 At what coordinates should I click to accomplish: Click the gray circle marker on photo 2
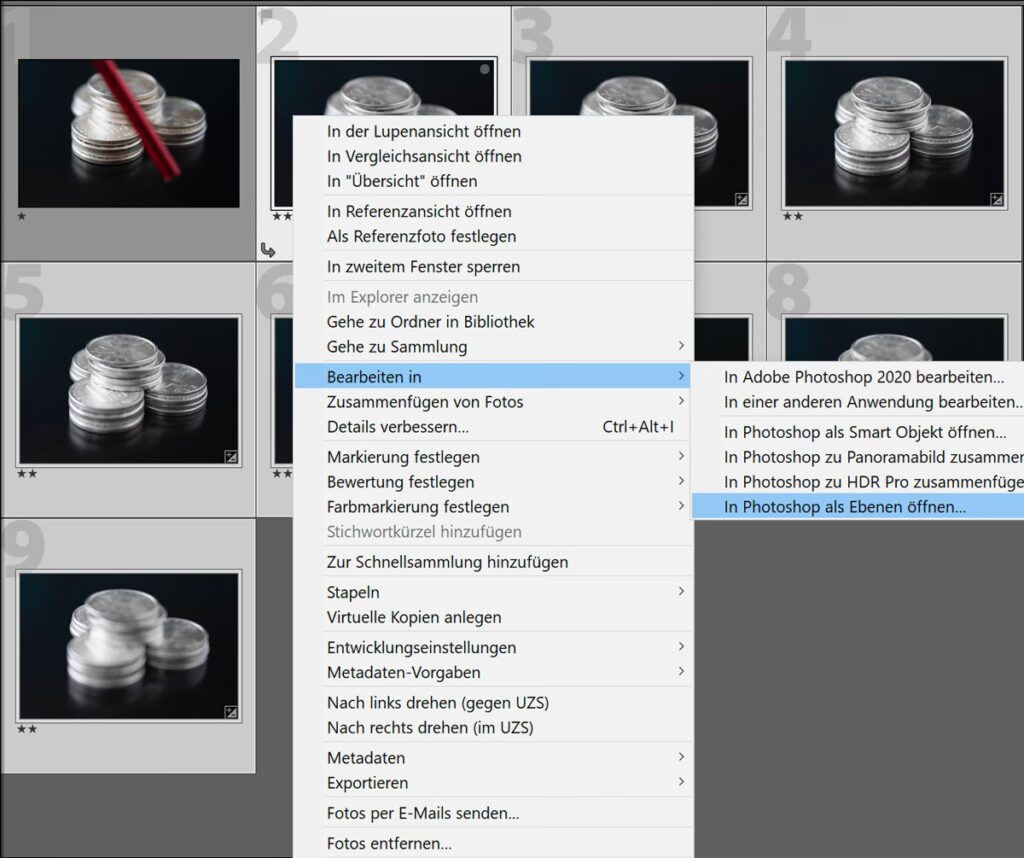(485, 69)
